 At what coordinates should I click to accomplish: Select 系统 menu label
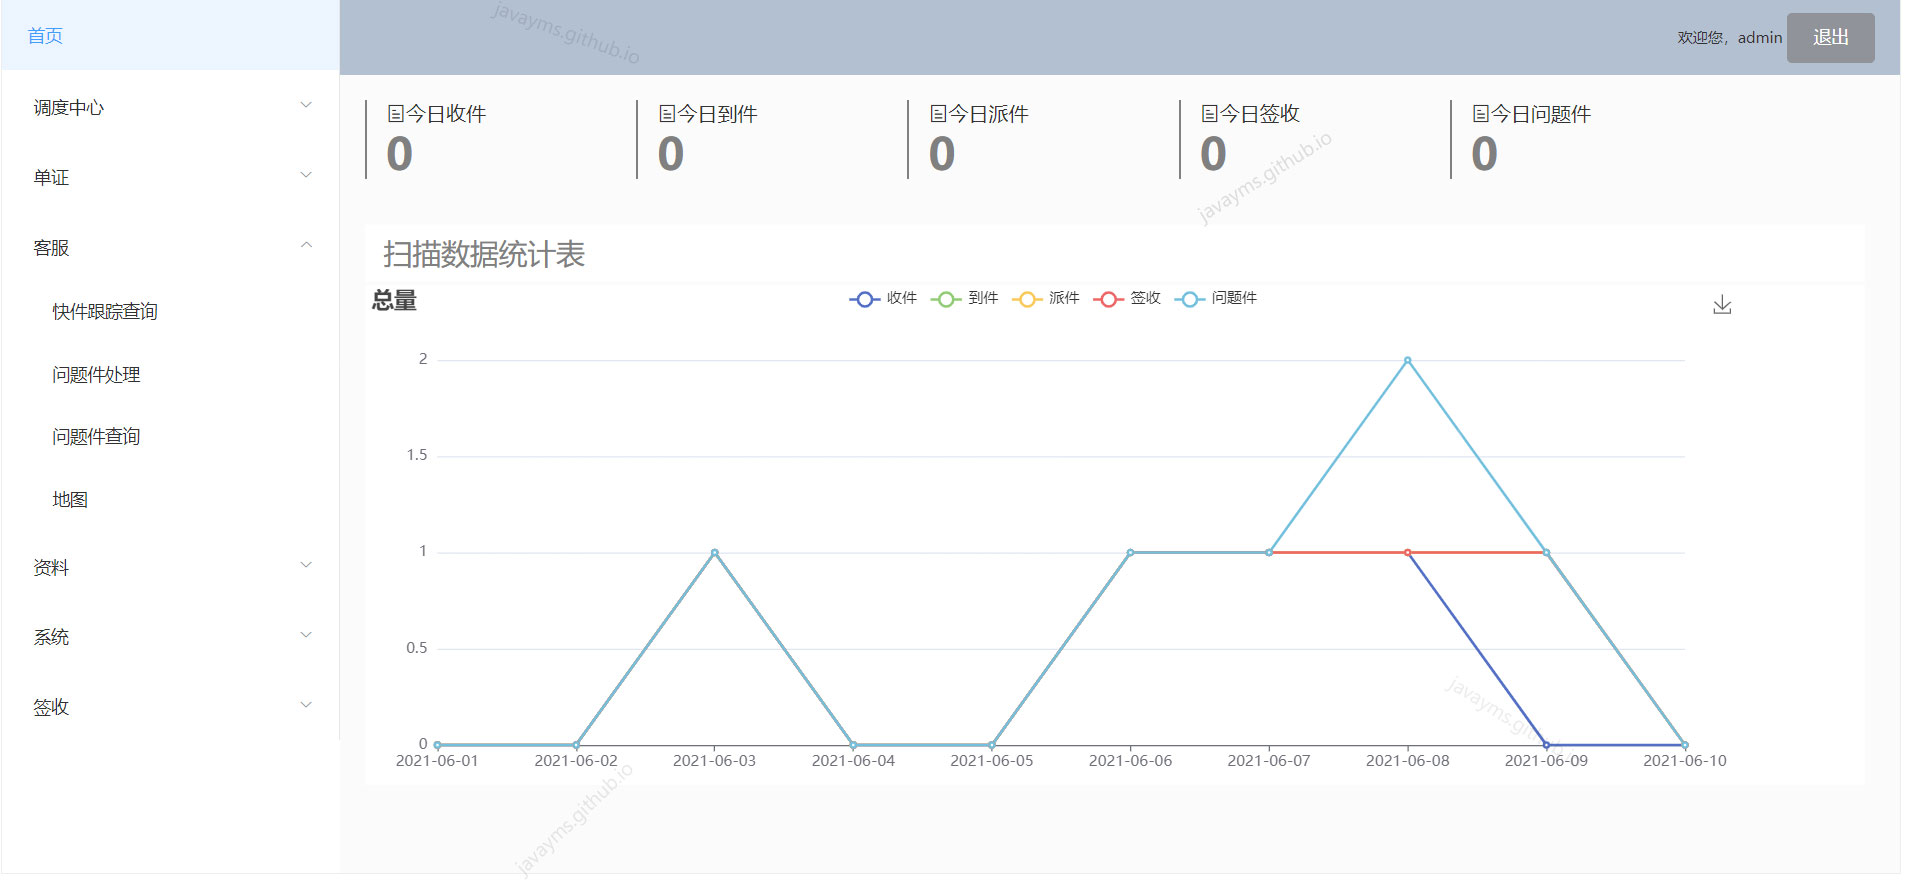tap(51, 637)
